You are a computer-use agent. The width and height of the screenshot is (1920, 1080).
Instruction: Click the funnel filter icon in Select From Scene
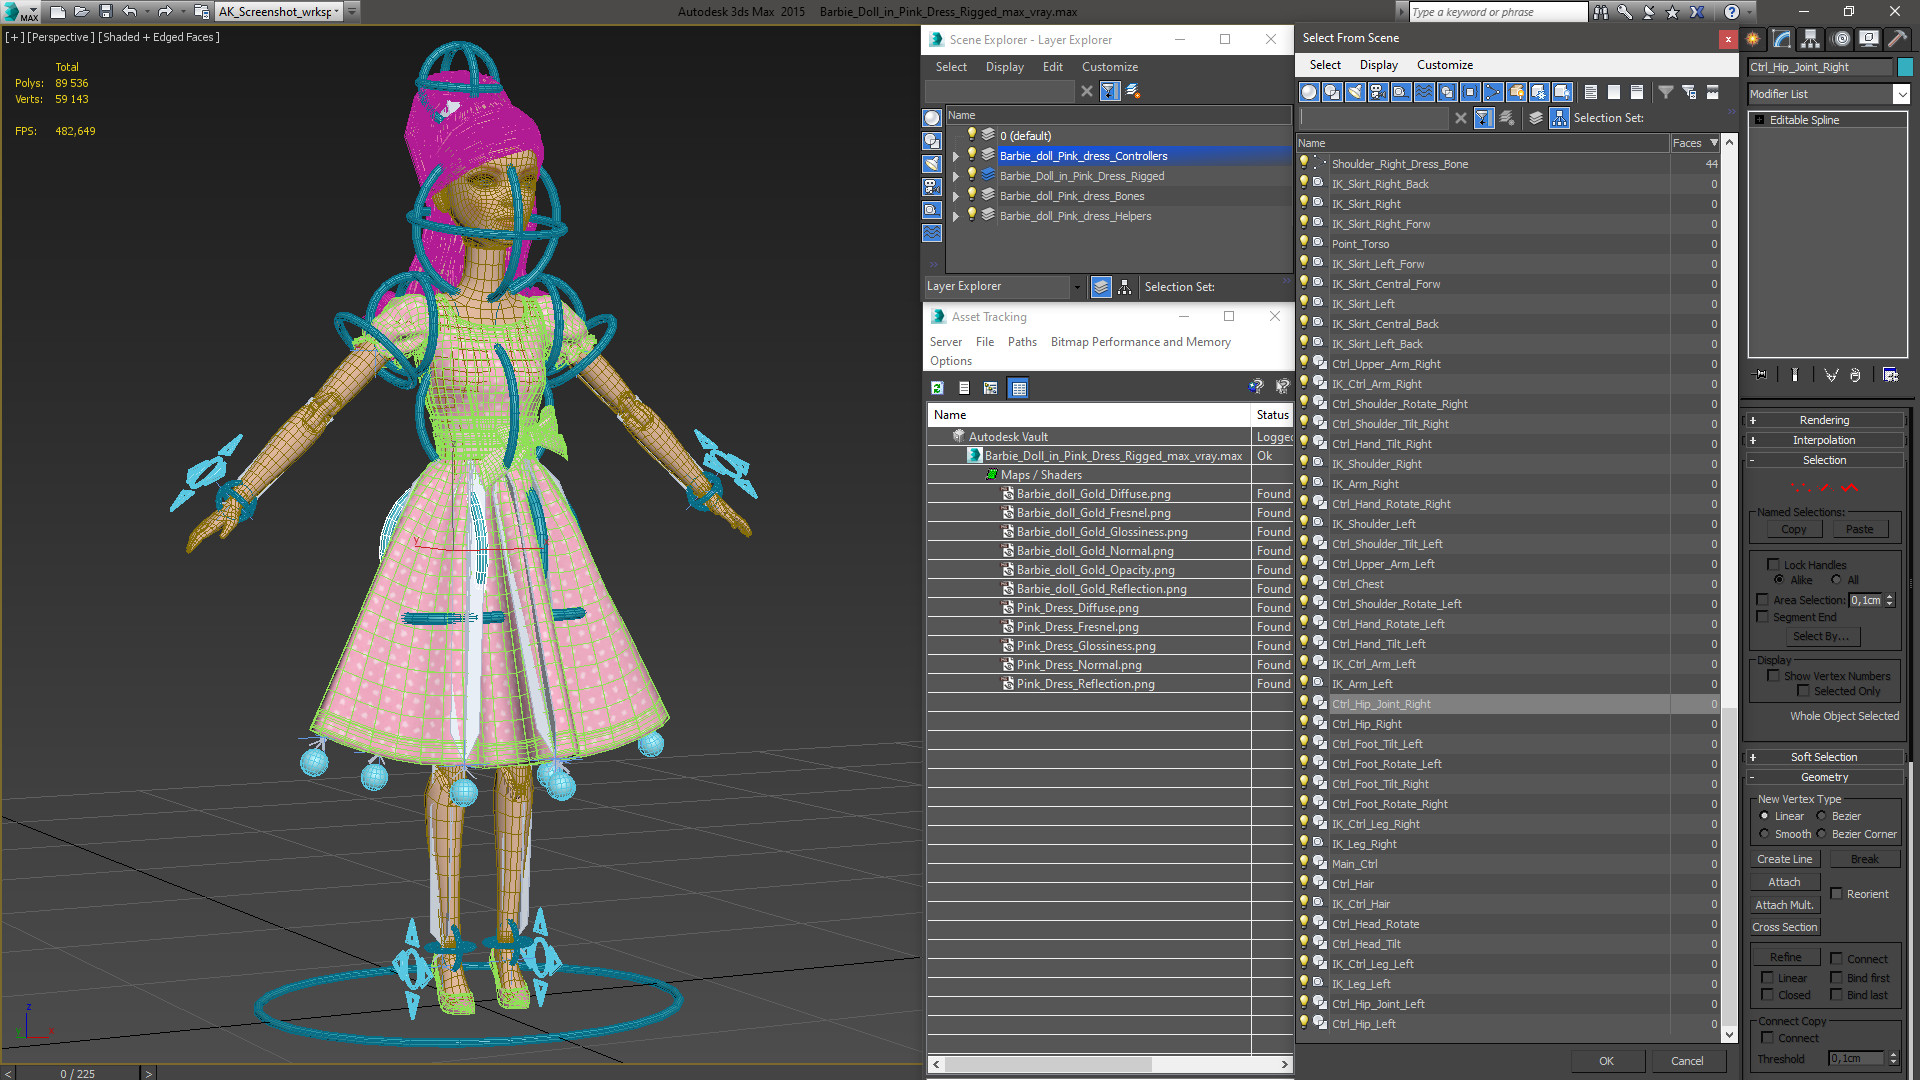coord(1666,92)
